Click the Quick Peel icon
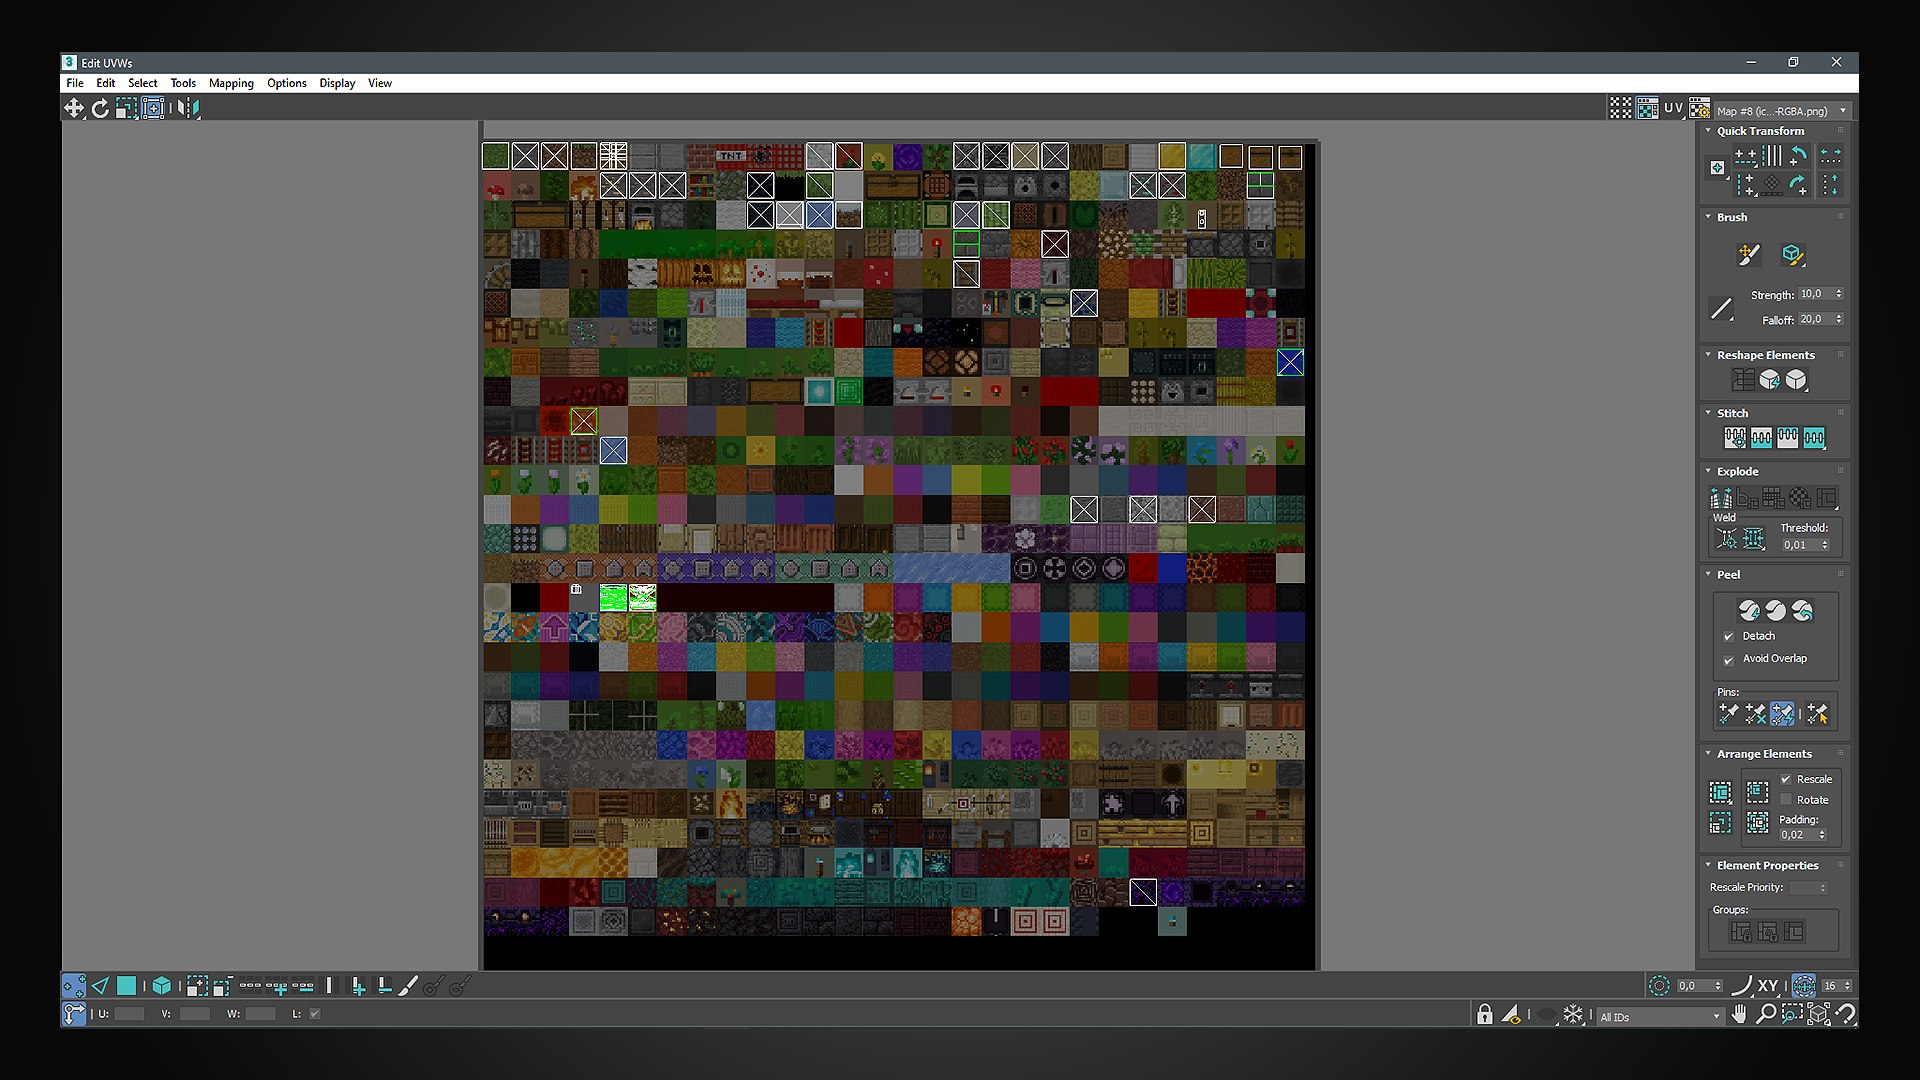Image resolution: width=1920 pixels, height=1080 pixels. [1749, 611]
